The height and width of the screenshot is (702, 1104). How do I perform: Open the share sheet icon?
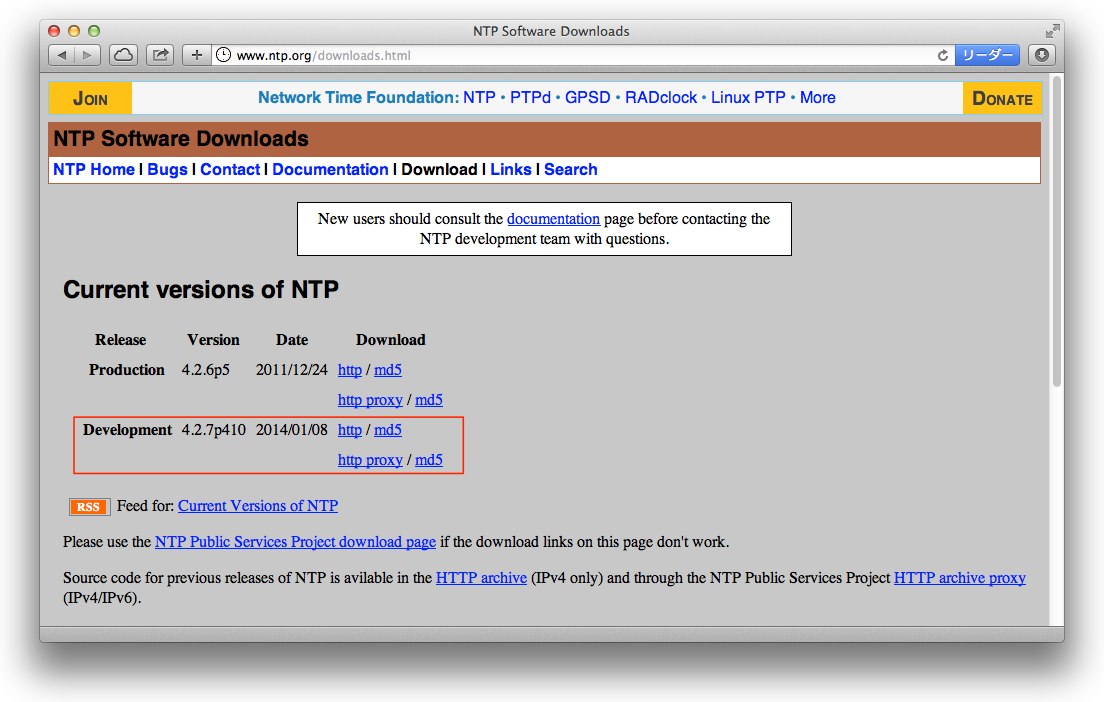(x=159, y=55)
